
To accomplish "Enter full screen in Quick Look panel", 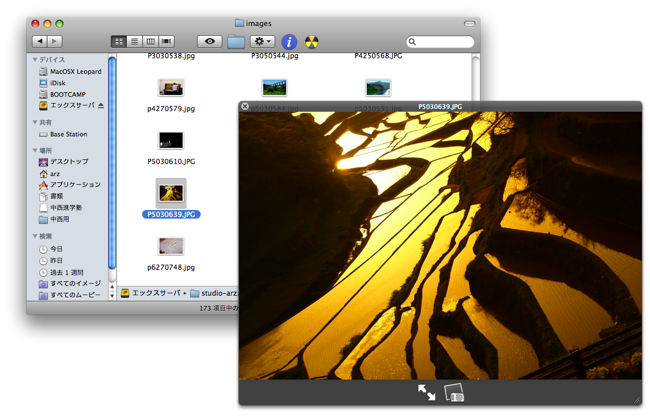I will pos(426,393).
